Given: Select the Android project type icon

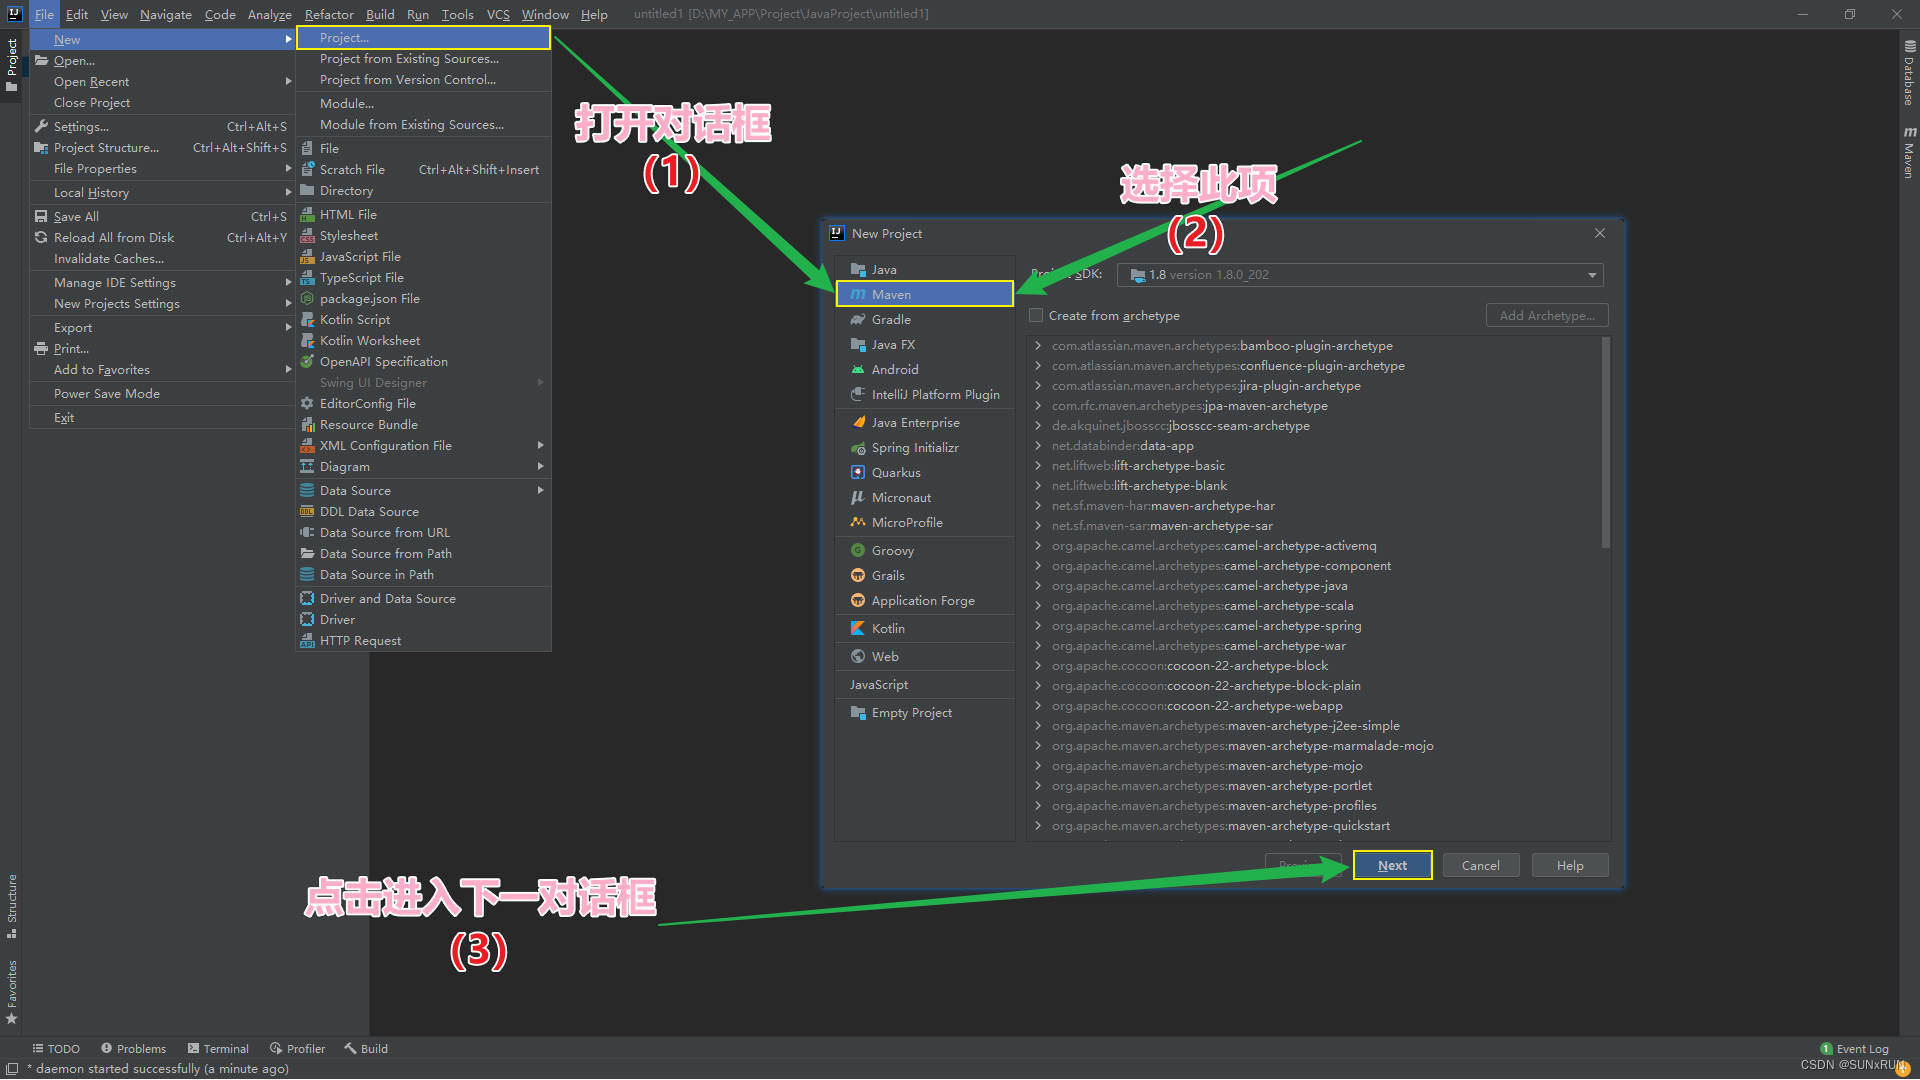Looking at the screenshot, I should click(x=856, y=369).
